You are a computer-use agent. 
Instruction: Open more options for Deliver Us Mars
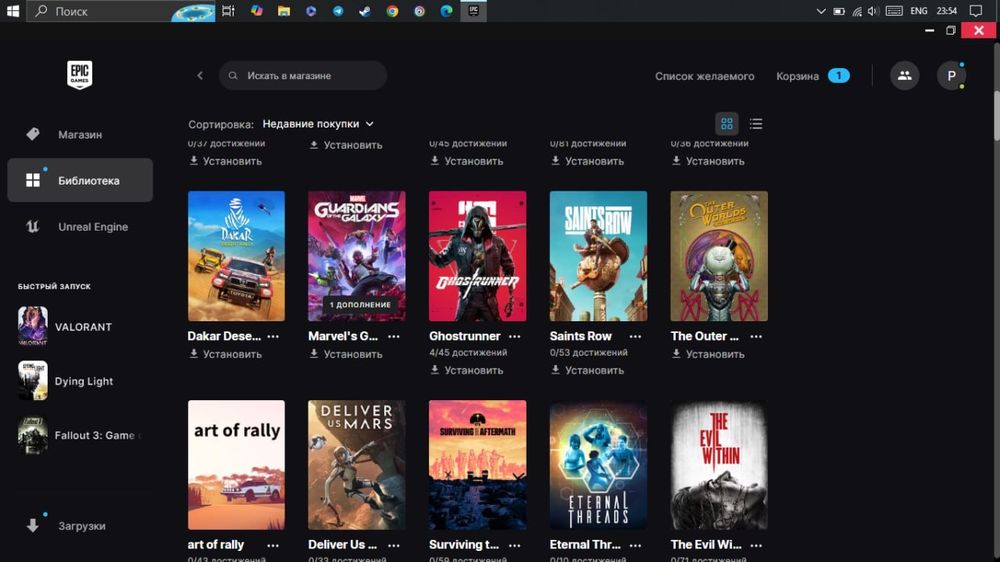click(x=394, y=545)
